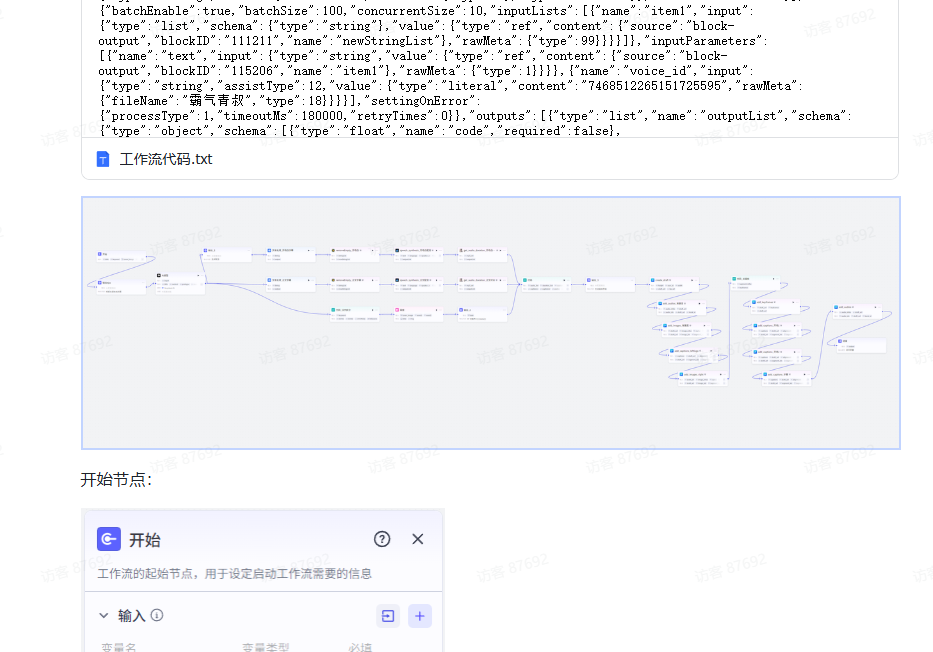Open help for the 开始 node
This screenshot has height=652, width=933.
(x=382, y=539)
